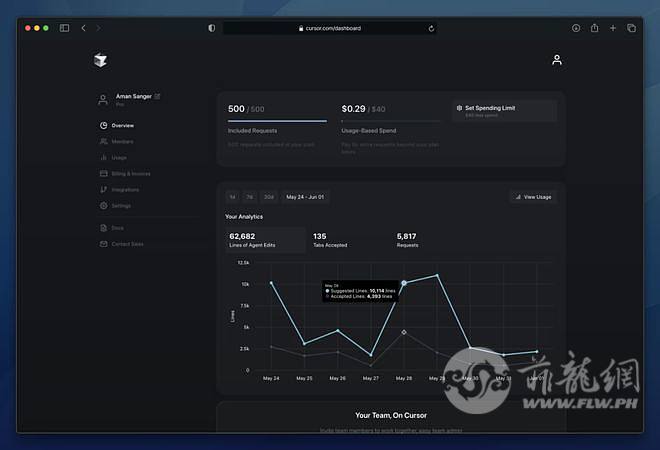Go forward with Safari forward arrow

point(98,28)
